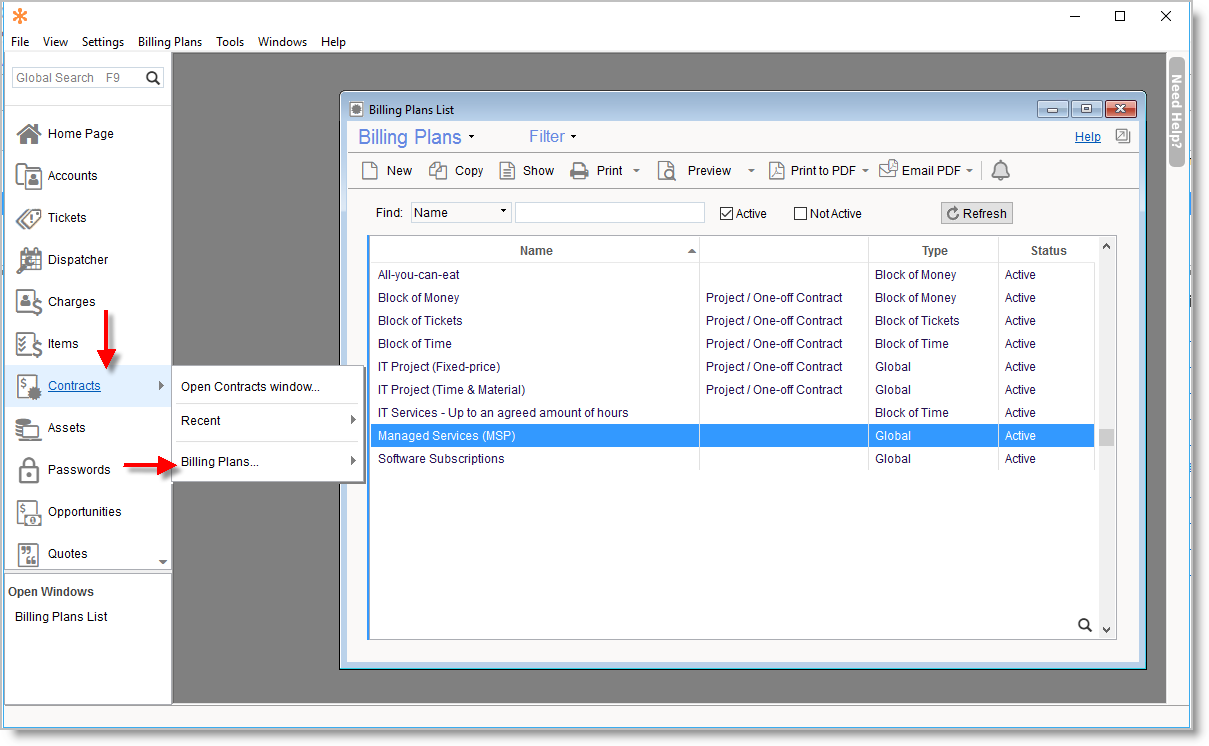Select the Dispatcher calendar icon
The width and height of the screenshot is (1209, 746).
tap(30, 260)
